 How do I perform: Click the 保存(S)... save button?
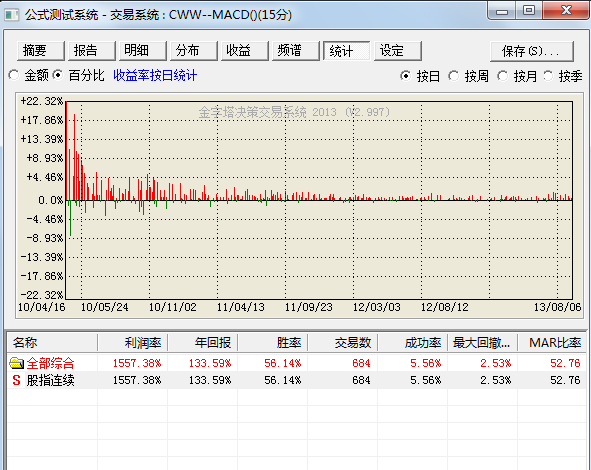tap(532, 51)
